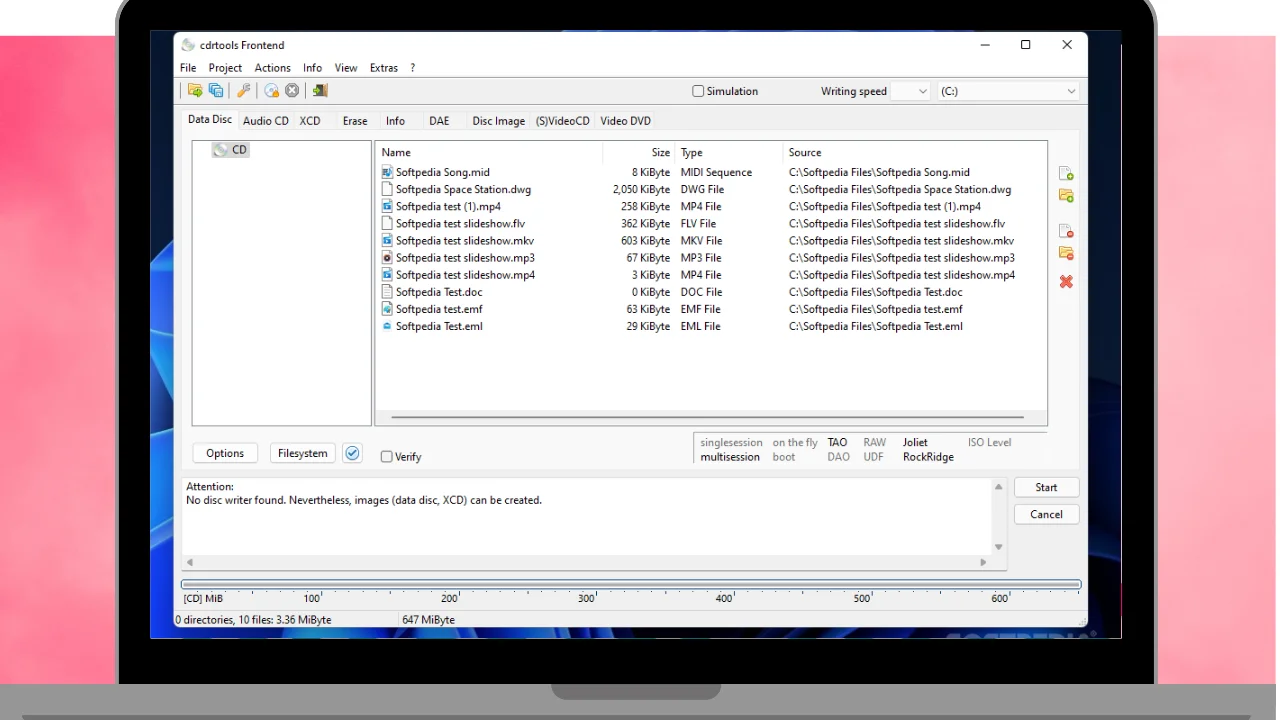The image size is (1280, 720).
Task: Click the gray abort circle toolbar icon
Action: pyautogui.click(x=292, y=91)
